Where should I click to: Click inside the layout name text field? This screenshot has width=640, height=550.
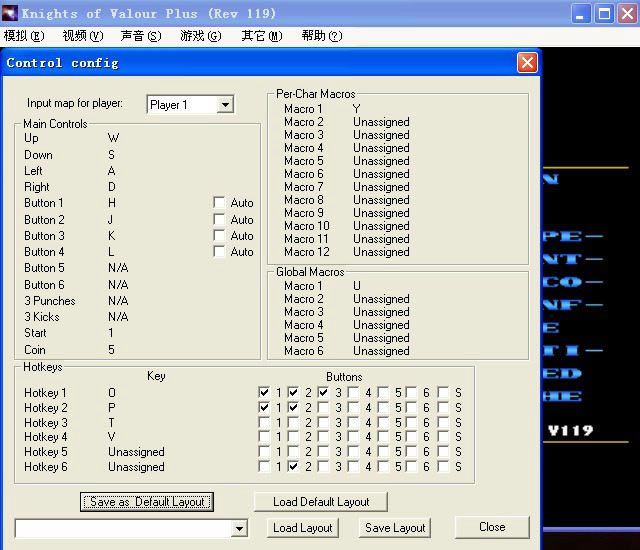(121, 528)
